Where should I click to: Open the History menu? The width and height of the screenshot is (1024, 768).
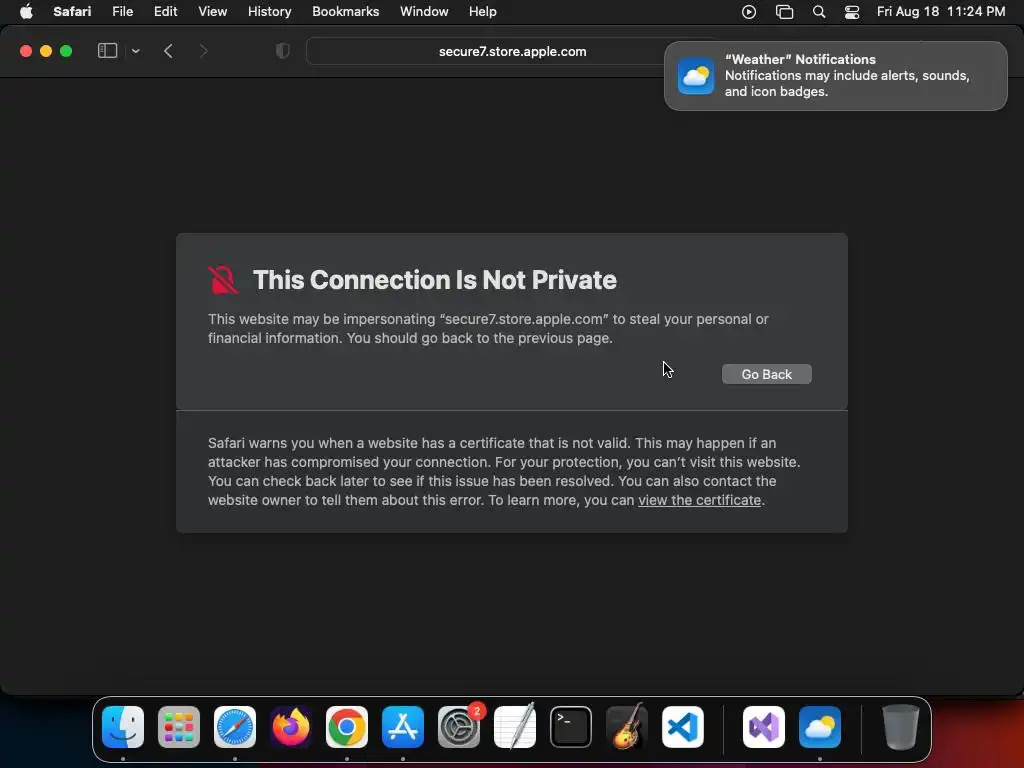(269, 12)
